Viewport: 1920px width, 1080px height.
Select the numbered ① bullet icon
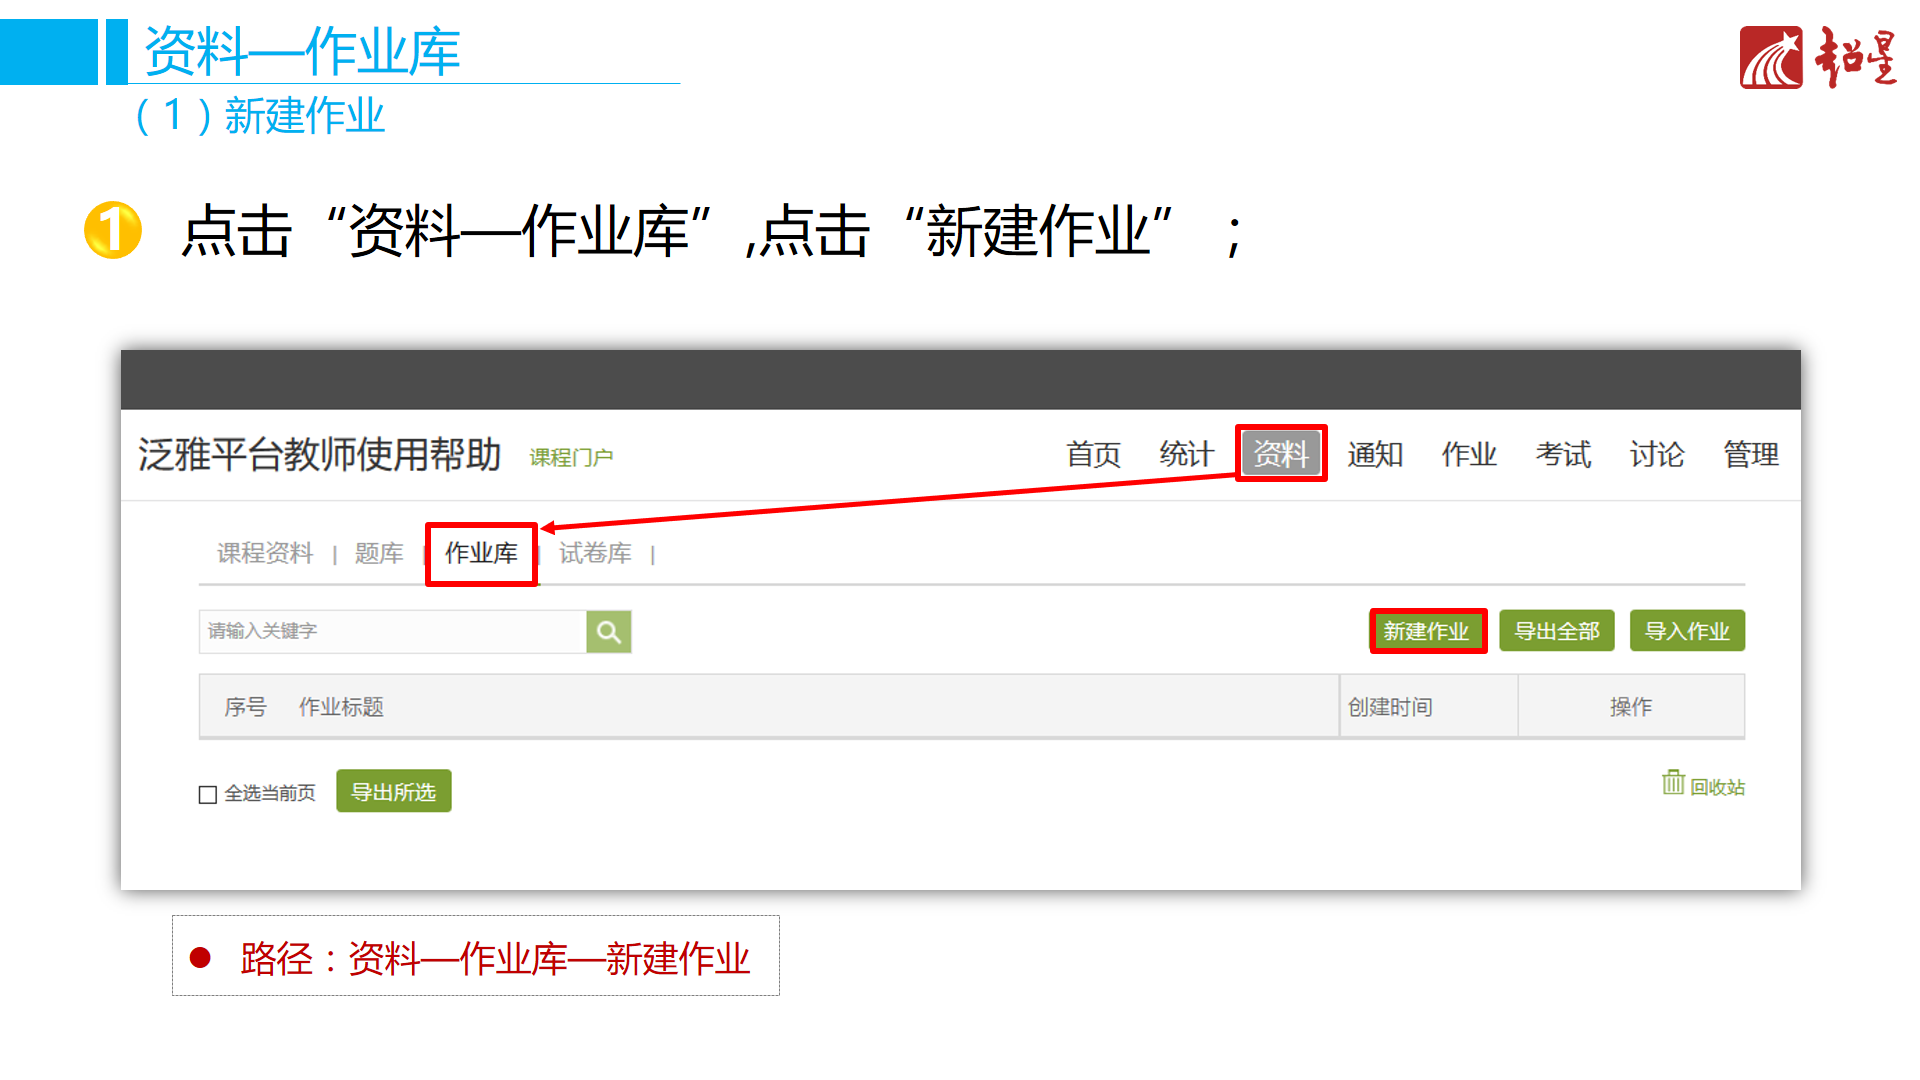tap(112, 232)
